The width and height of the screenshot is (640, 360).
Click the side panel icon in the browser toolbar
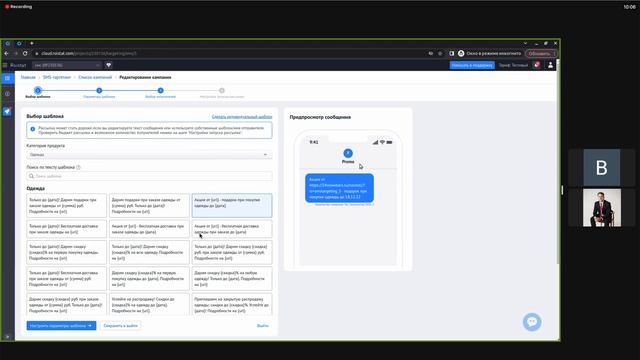451,53
